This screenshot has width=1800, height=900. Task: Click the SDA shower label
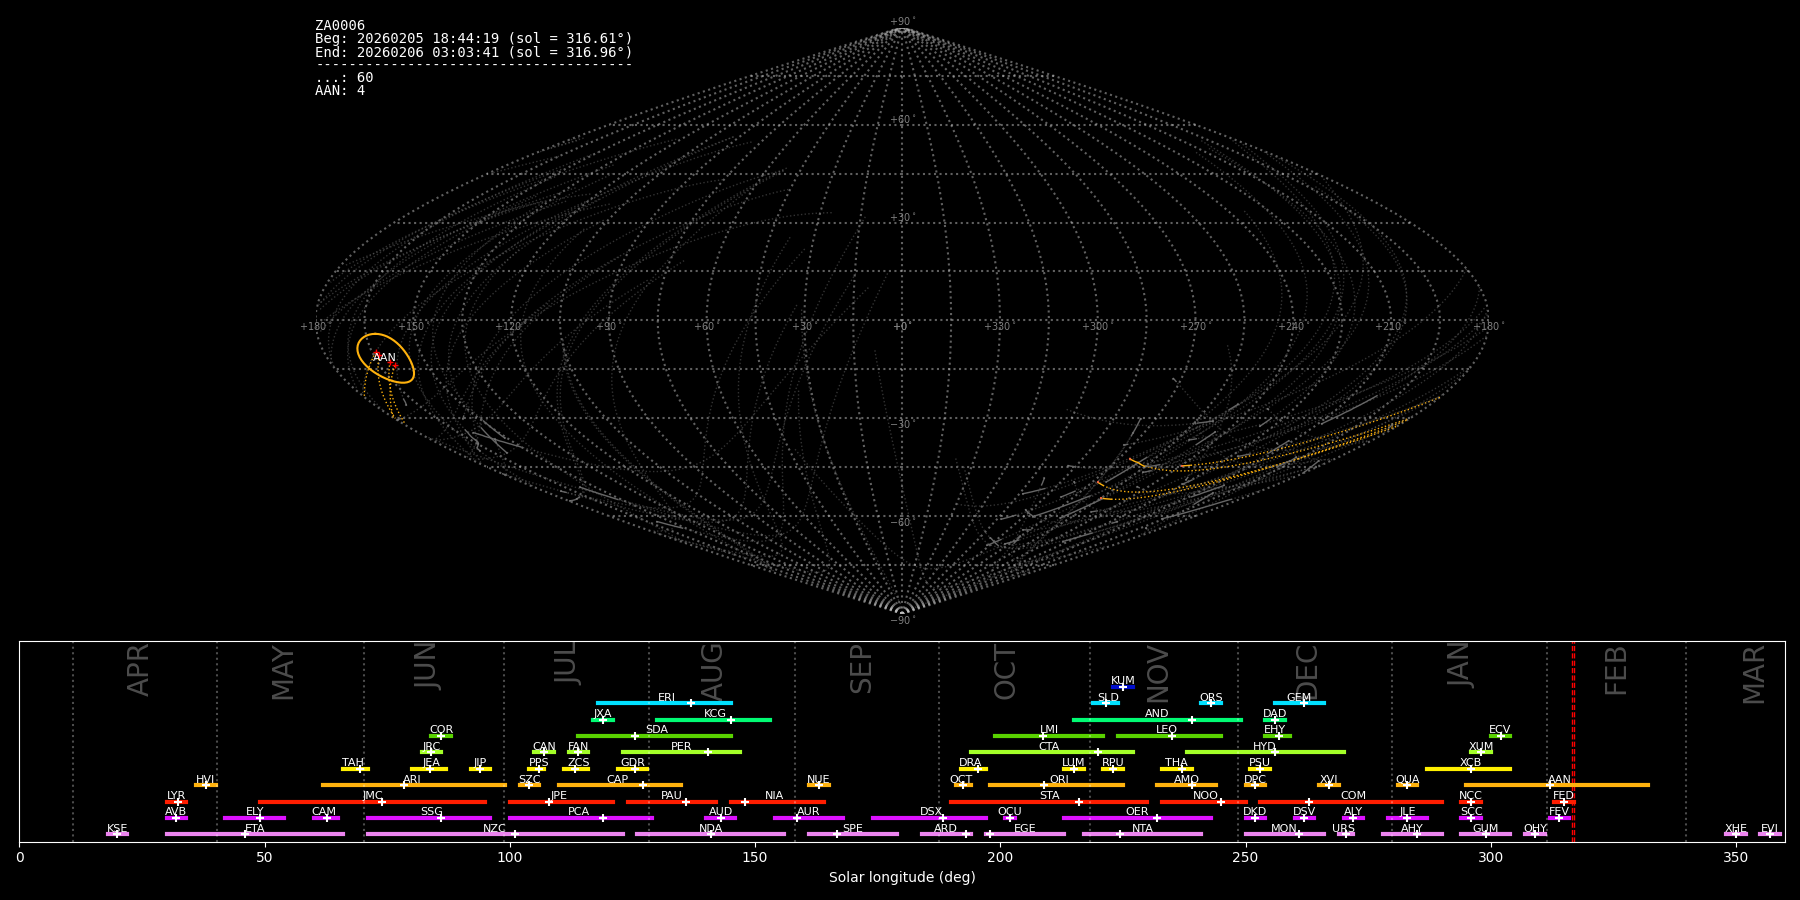(x=657, y=730)
